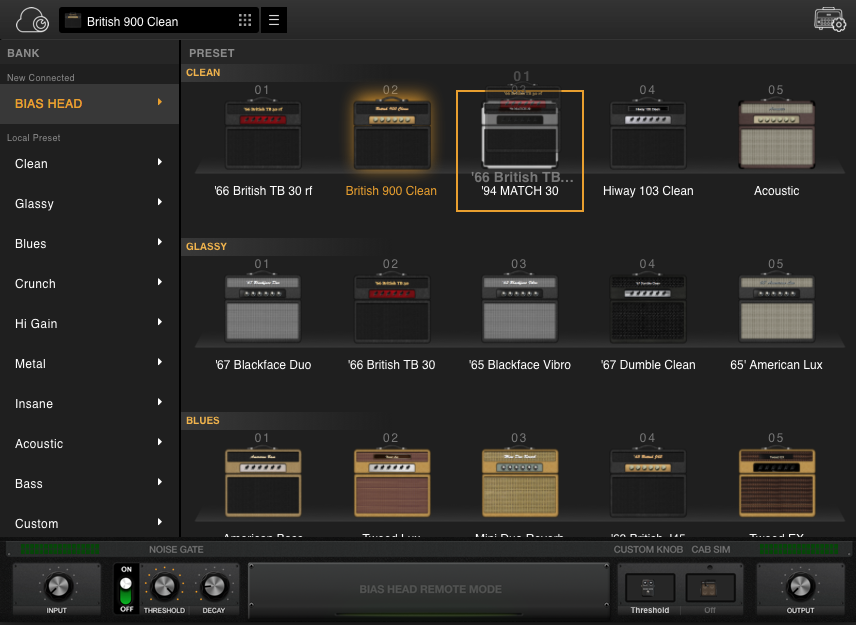Click the grid view icon beside preset name
The height and width of the screenshot is (625, 856).
[x=244, y=19]
